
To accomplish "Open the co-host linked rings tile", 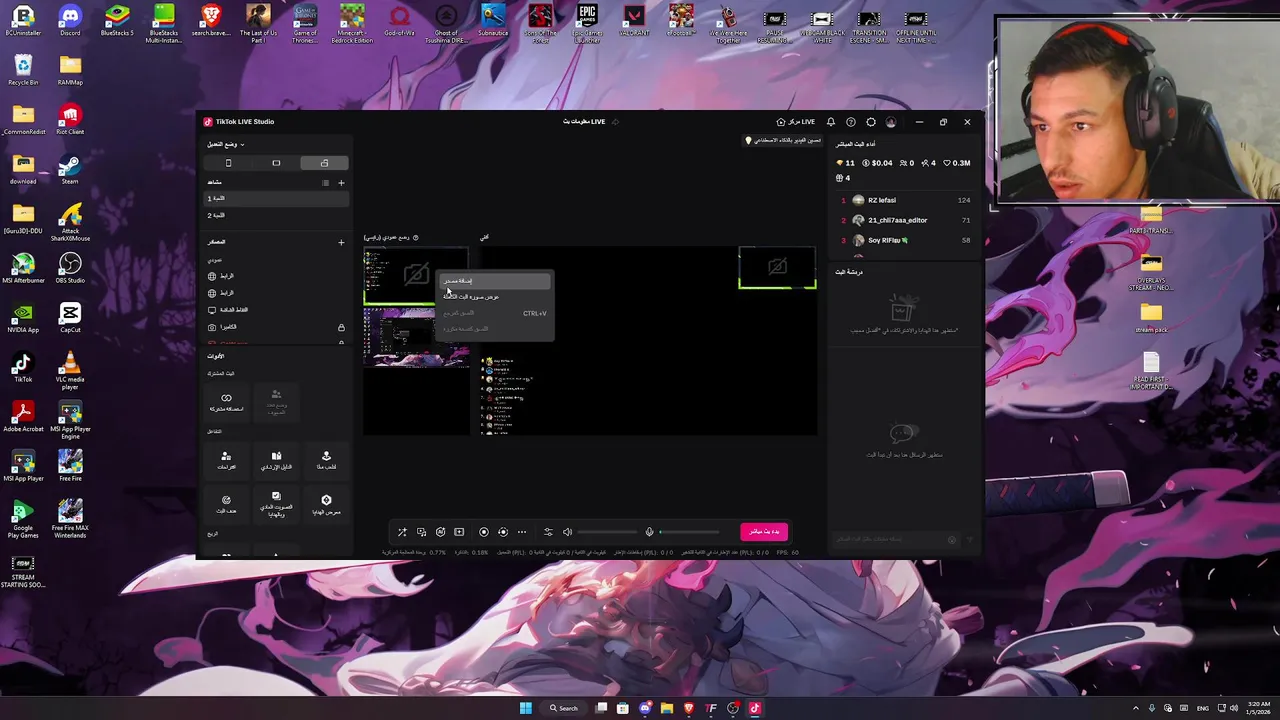I will [x=226, y=402].
